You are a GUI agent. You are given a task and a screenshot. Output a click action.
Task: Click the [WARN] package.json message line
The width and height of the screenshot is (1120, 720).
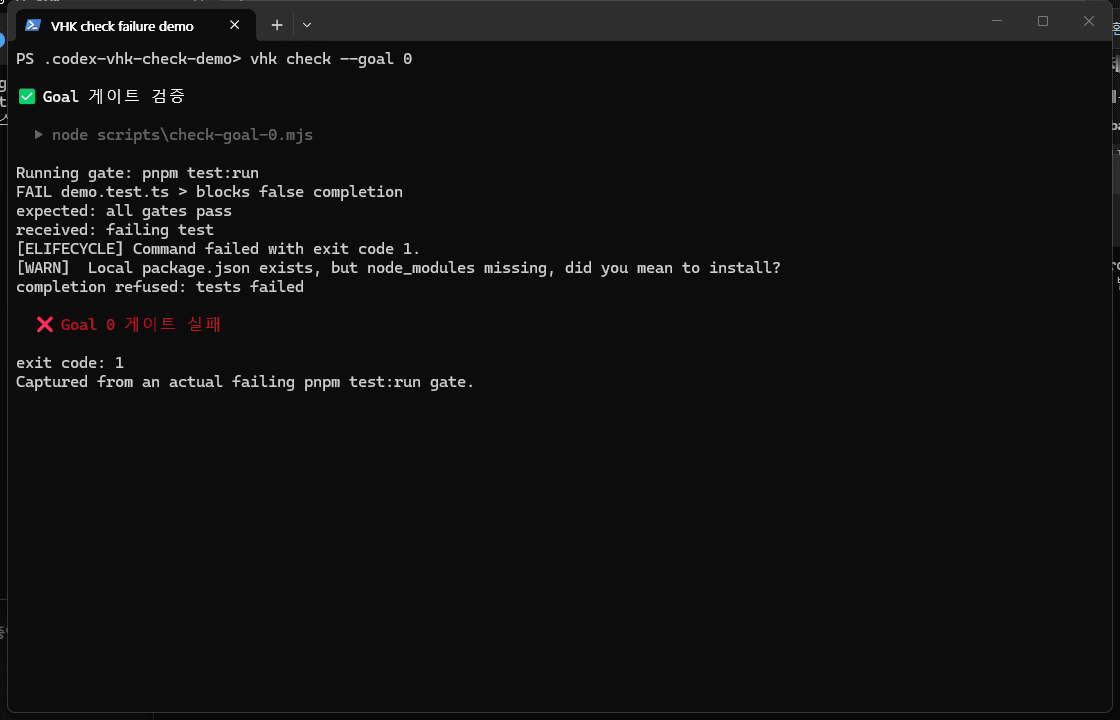pos(398,268)
